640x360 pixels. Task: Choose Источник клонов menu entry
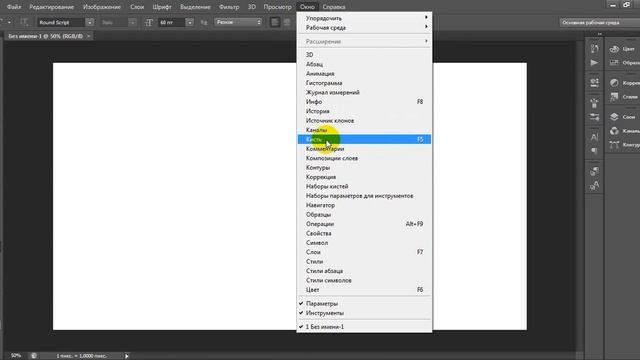(x=364, y=121)
